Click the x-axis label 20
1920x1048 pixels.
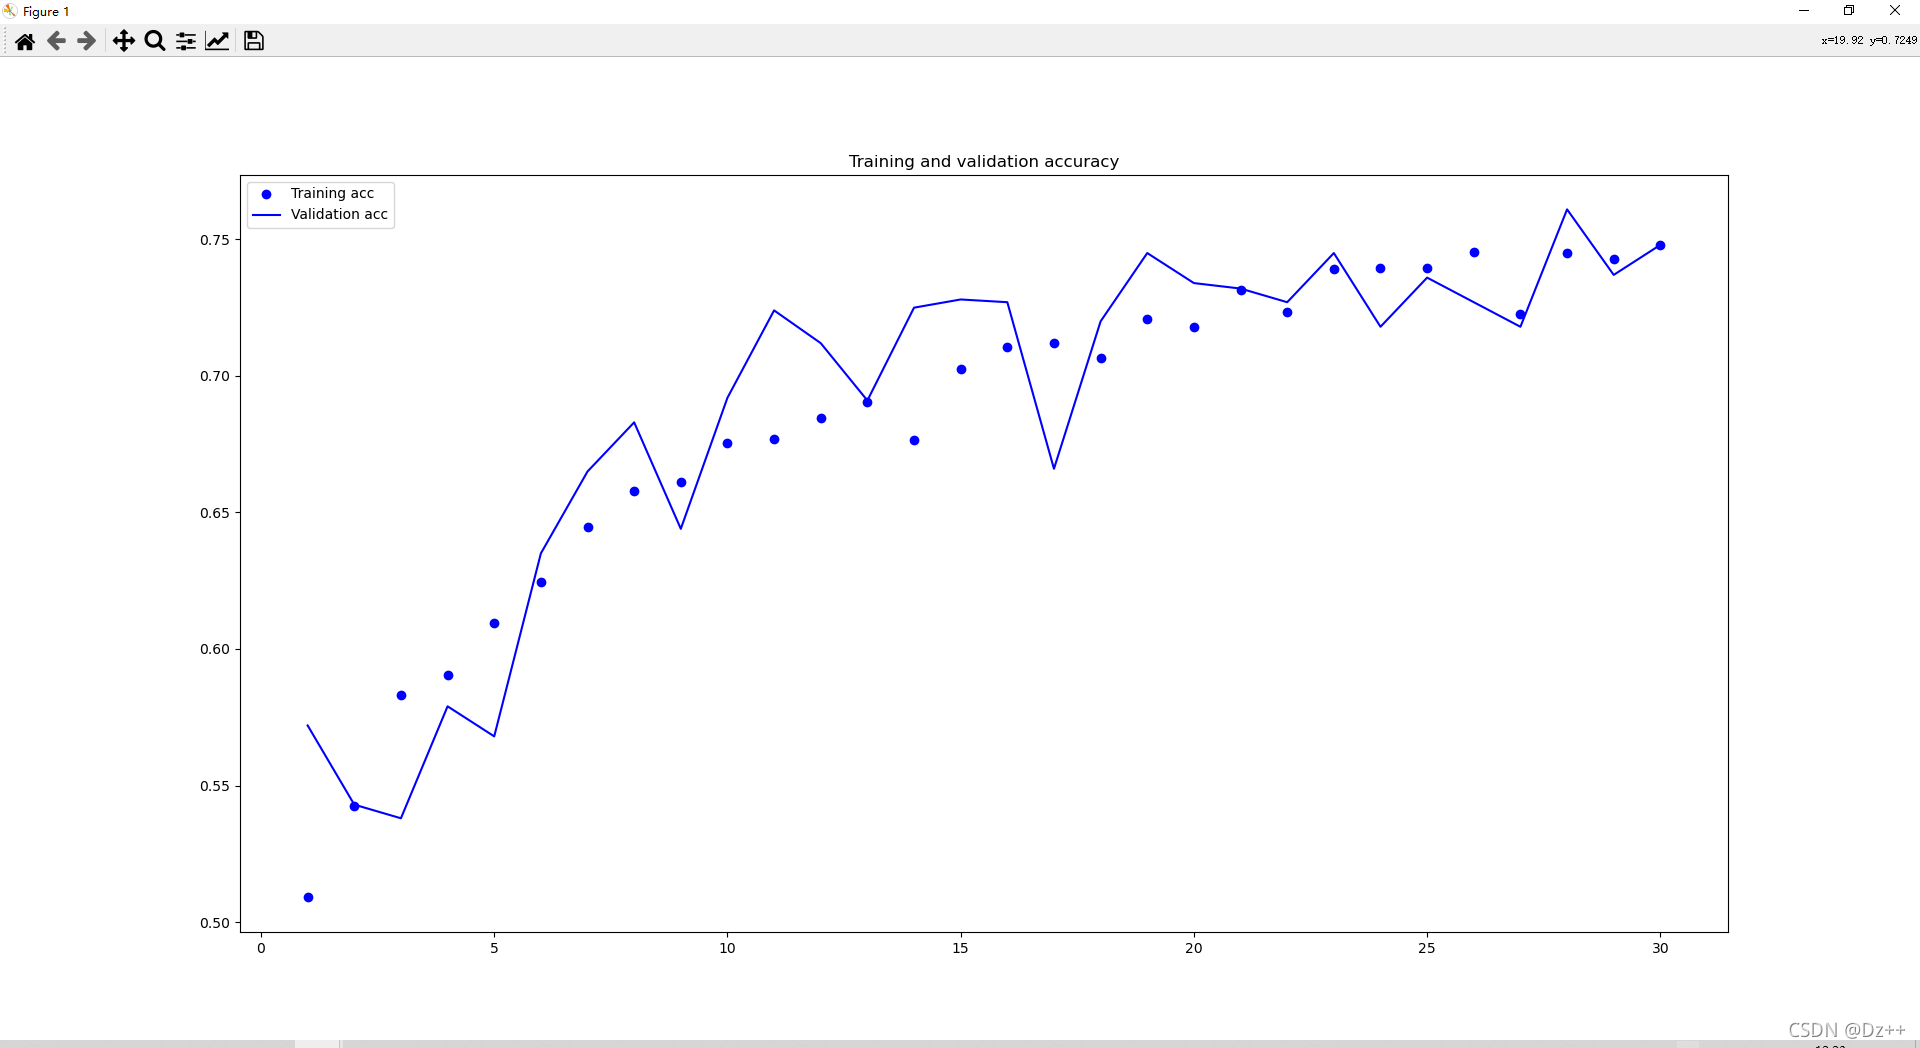pyautogui.click(x=1194, y=948)
